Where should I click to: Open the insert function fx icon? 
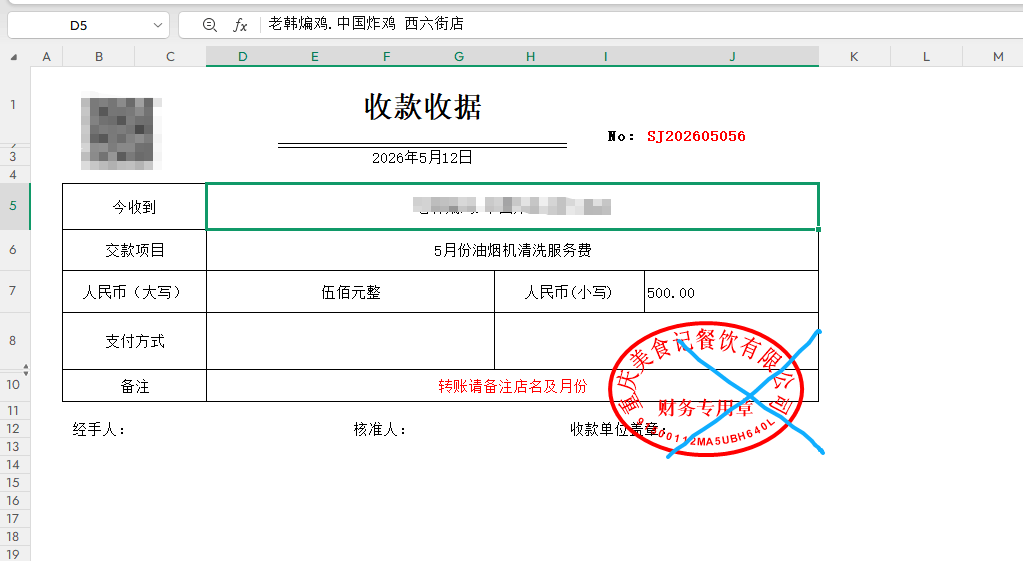(240, 25)
